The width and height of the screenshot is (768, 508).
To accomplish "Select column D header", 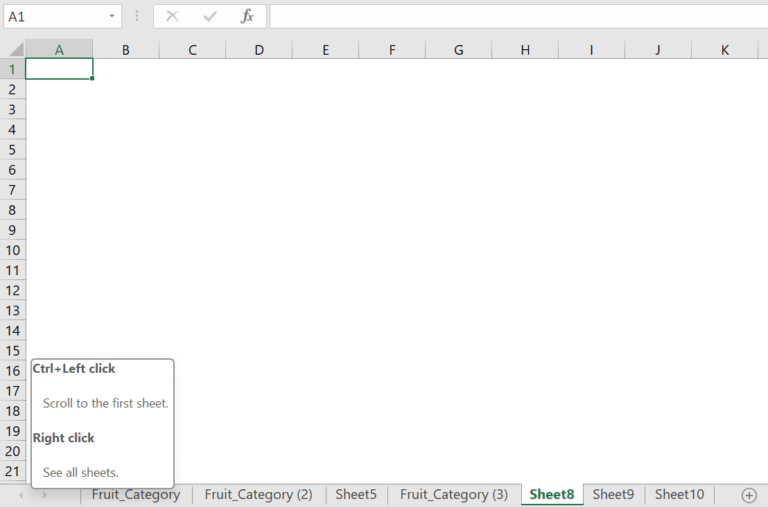I will point(259,49).
